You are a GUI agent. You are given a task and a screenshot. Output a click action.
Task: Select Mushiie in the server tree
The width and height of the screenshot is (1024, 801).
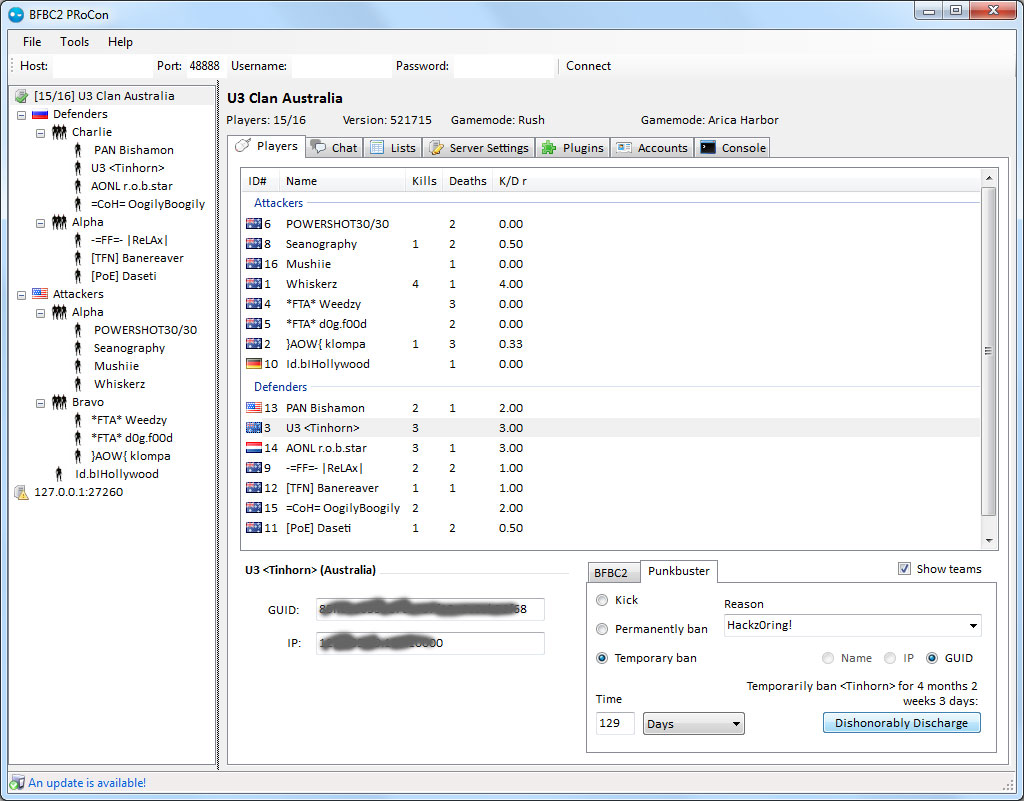[116, 366]
